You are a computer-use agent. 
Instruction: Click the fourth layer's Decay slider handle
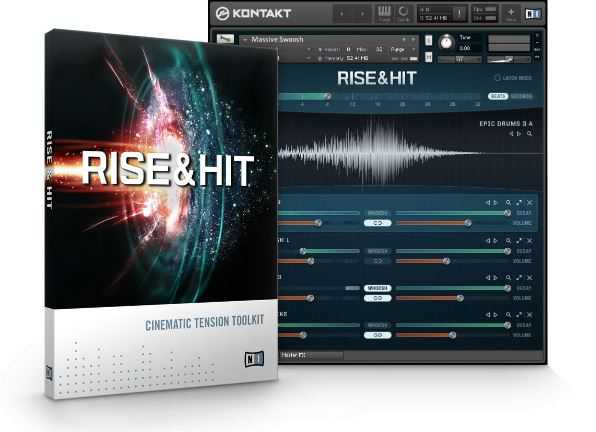[x=507, y=325]
